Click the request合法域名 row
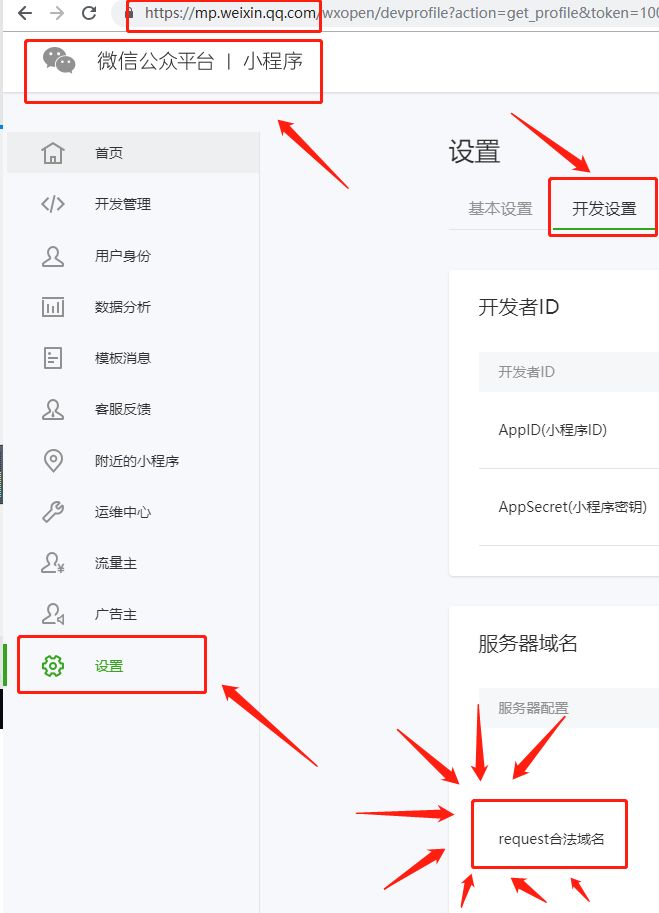 tap(551, 838)
